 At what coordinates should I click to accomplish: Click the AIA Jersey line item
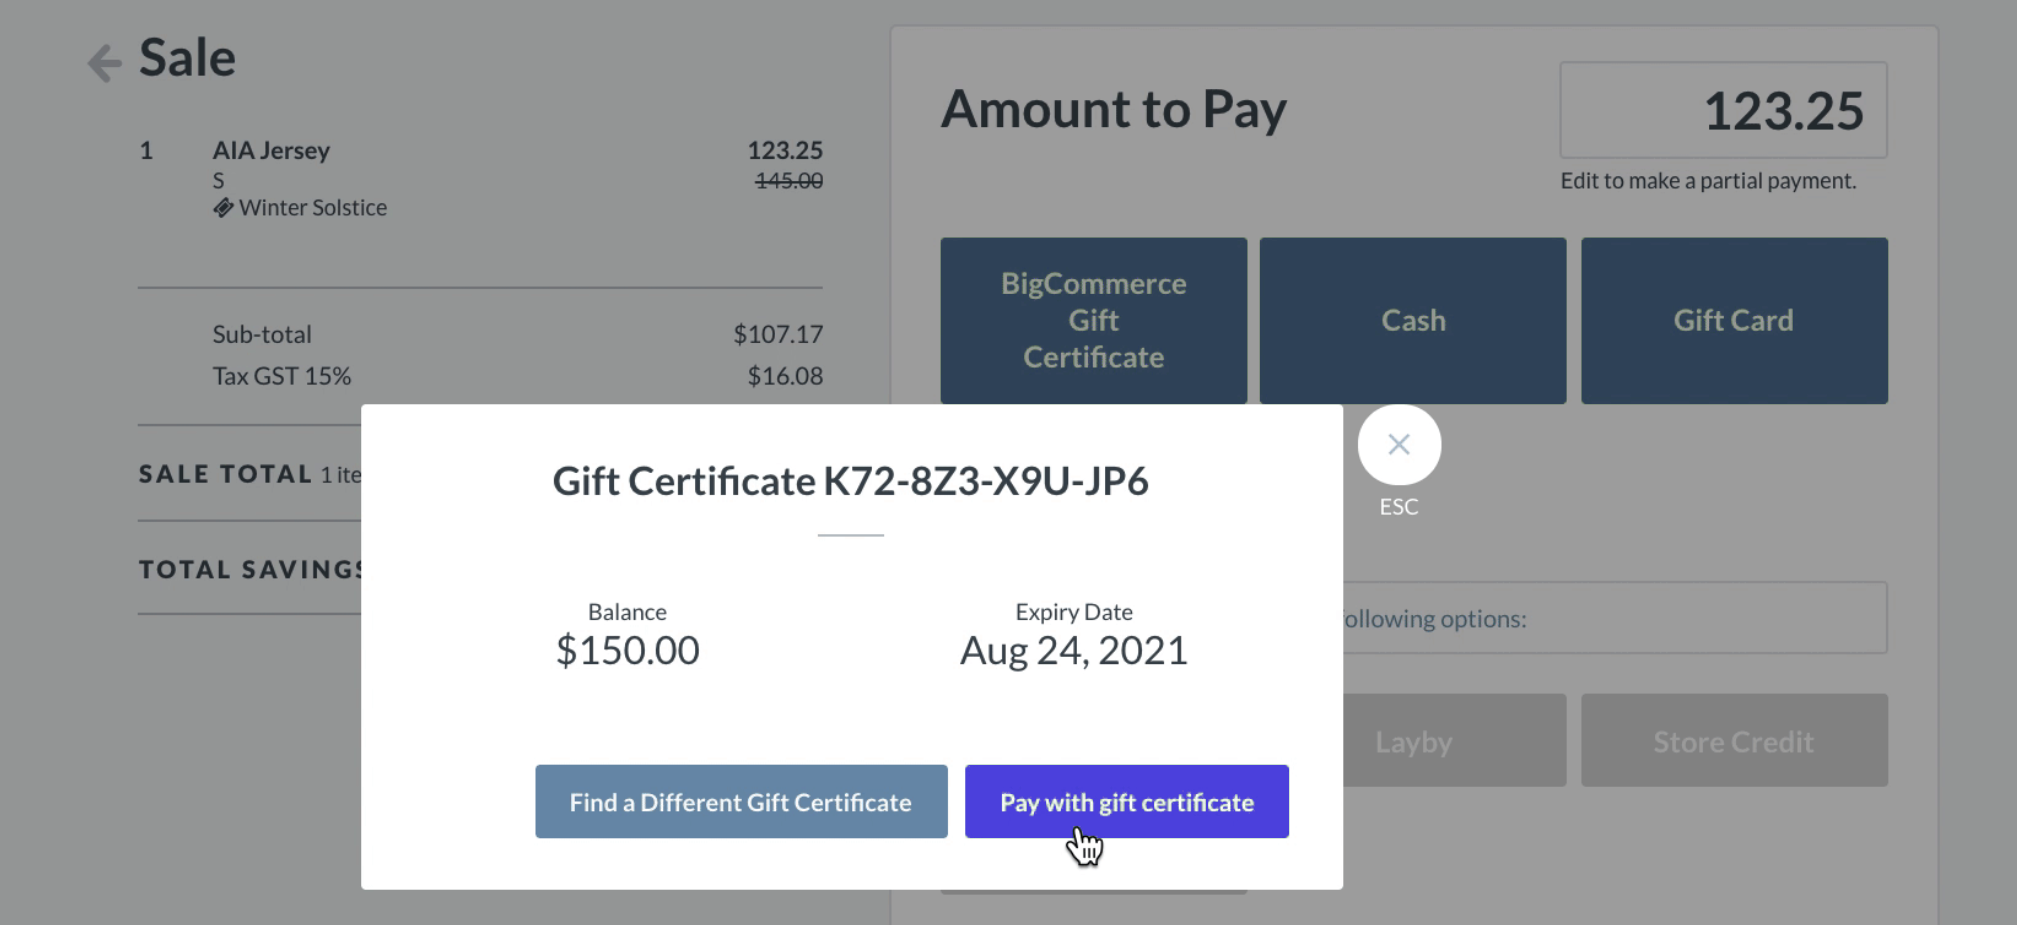tap(271, 151)
